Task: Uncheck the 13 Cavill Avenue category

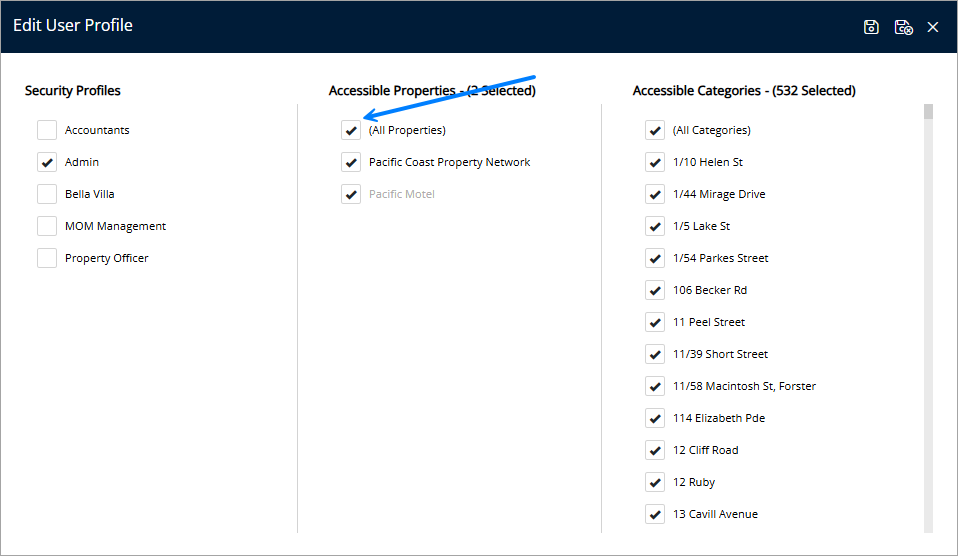Action: click(x=655, y=514)
